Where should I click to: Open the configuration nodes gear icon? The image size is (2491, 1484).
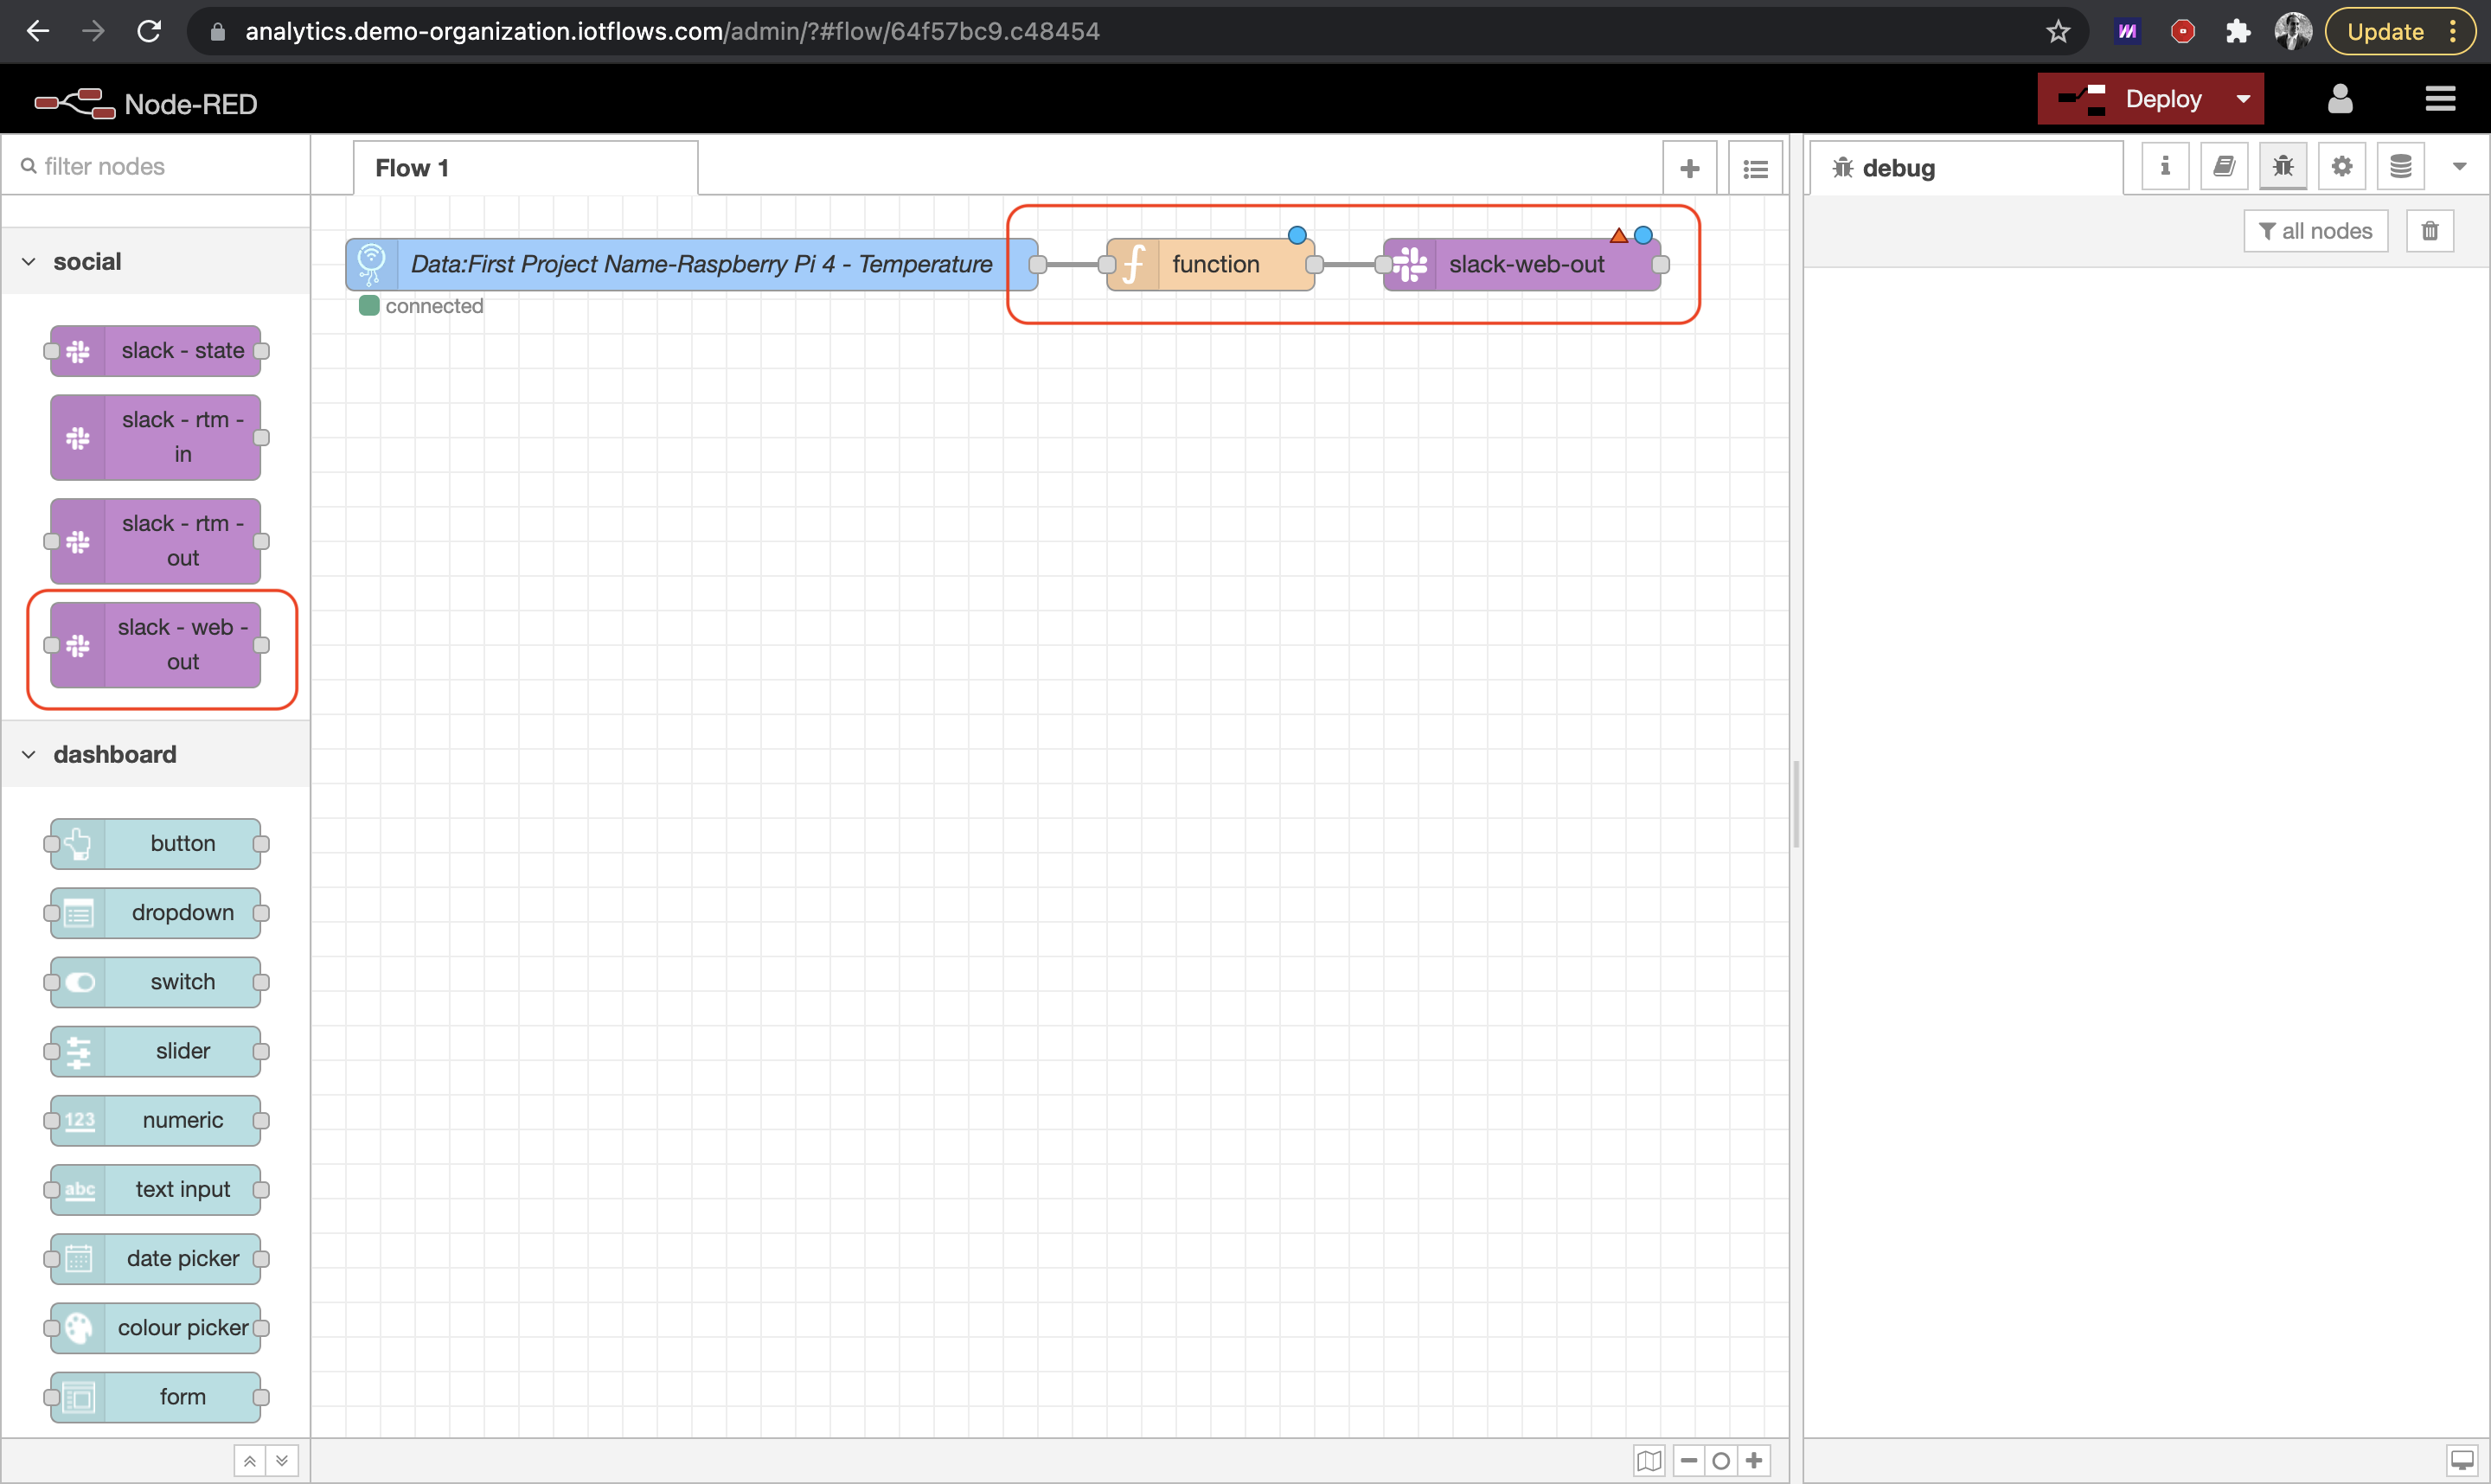pos(2341,166)
